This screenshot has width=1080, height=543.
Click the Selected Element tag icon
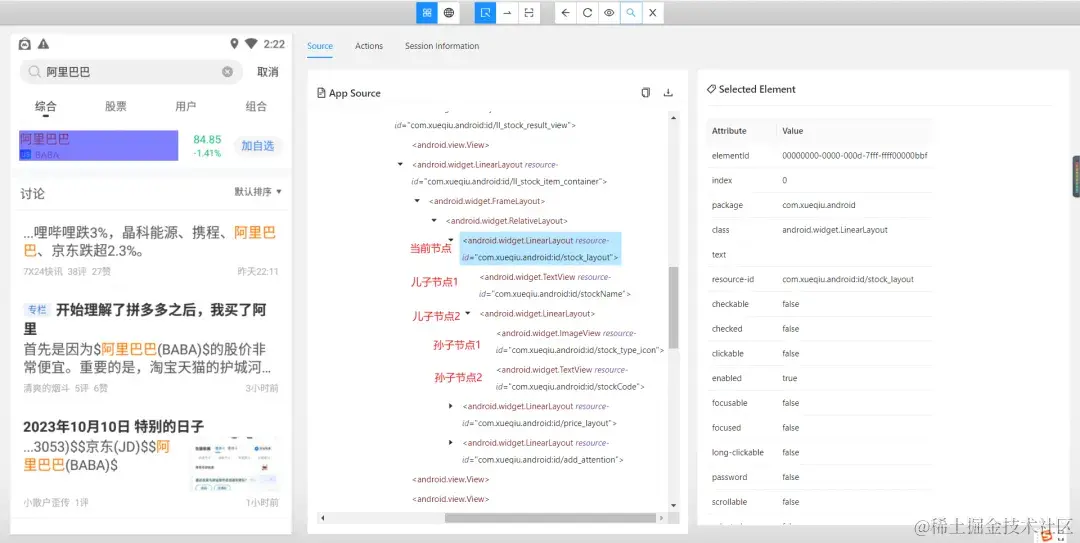click(x=712, y=90)
